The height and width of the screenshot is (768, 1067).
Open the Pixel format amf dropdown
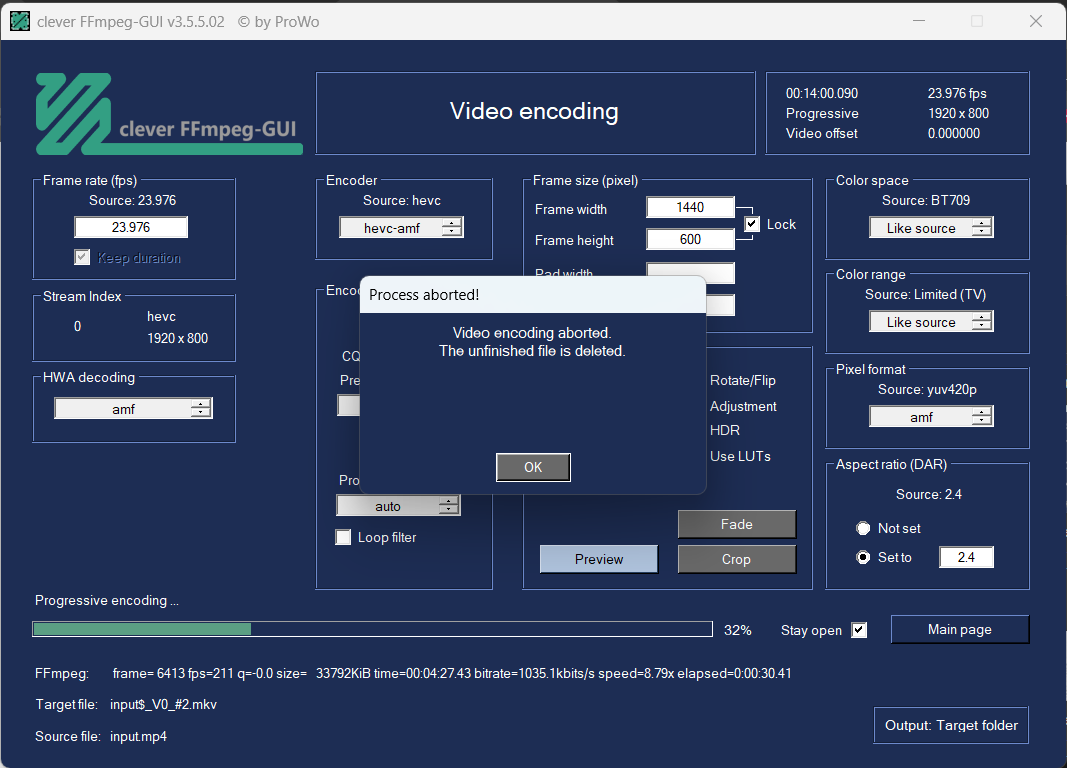pos(931,417)
